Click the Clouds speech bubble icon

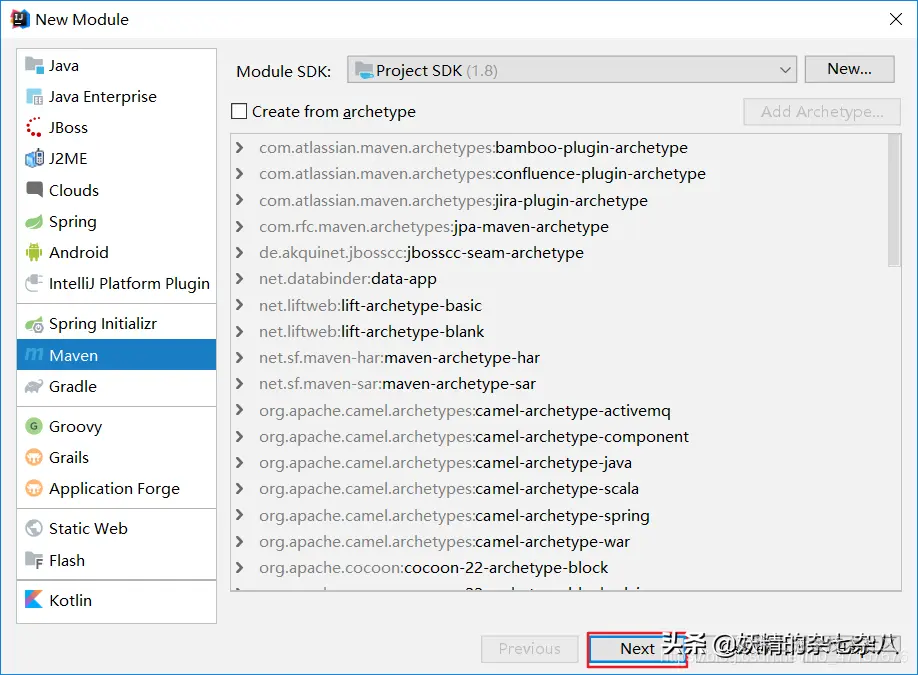pyautogui.click(x=35, y=189)
